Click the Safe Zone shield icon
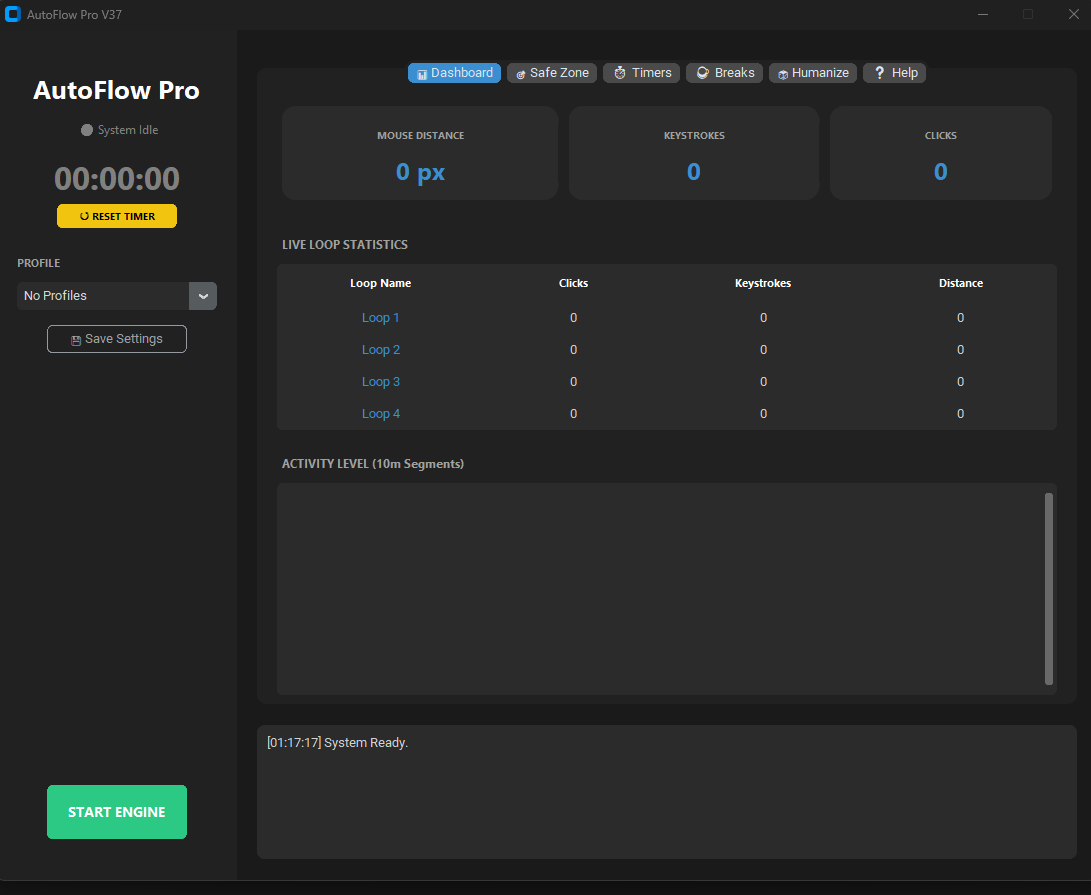The image size is (1091, 895). [519, 72]
